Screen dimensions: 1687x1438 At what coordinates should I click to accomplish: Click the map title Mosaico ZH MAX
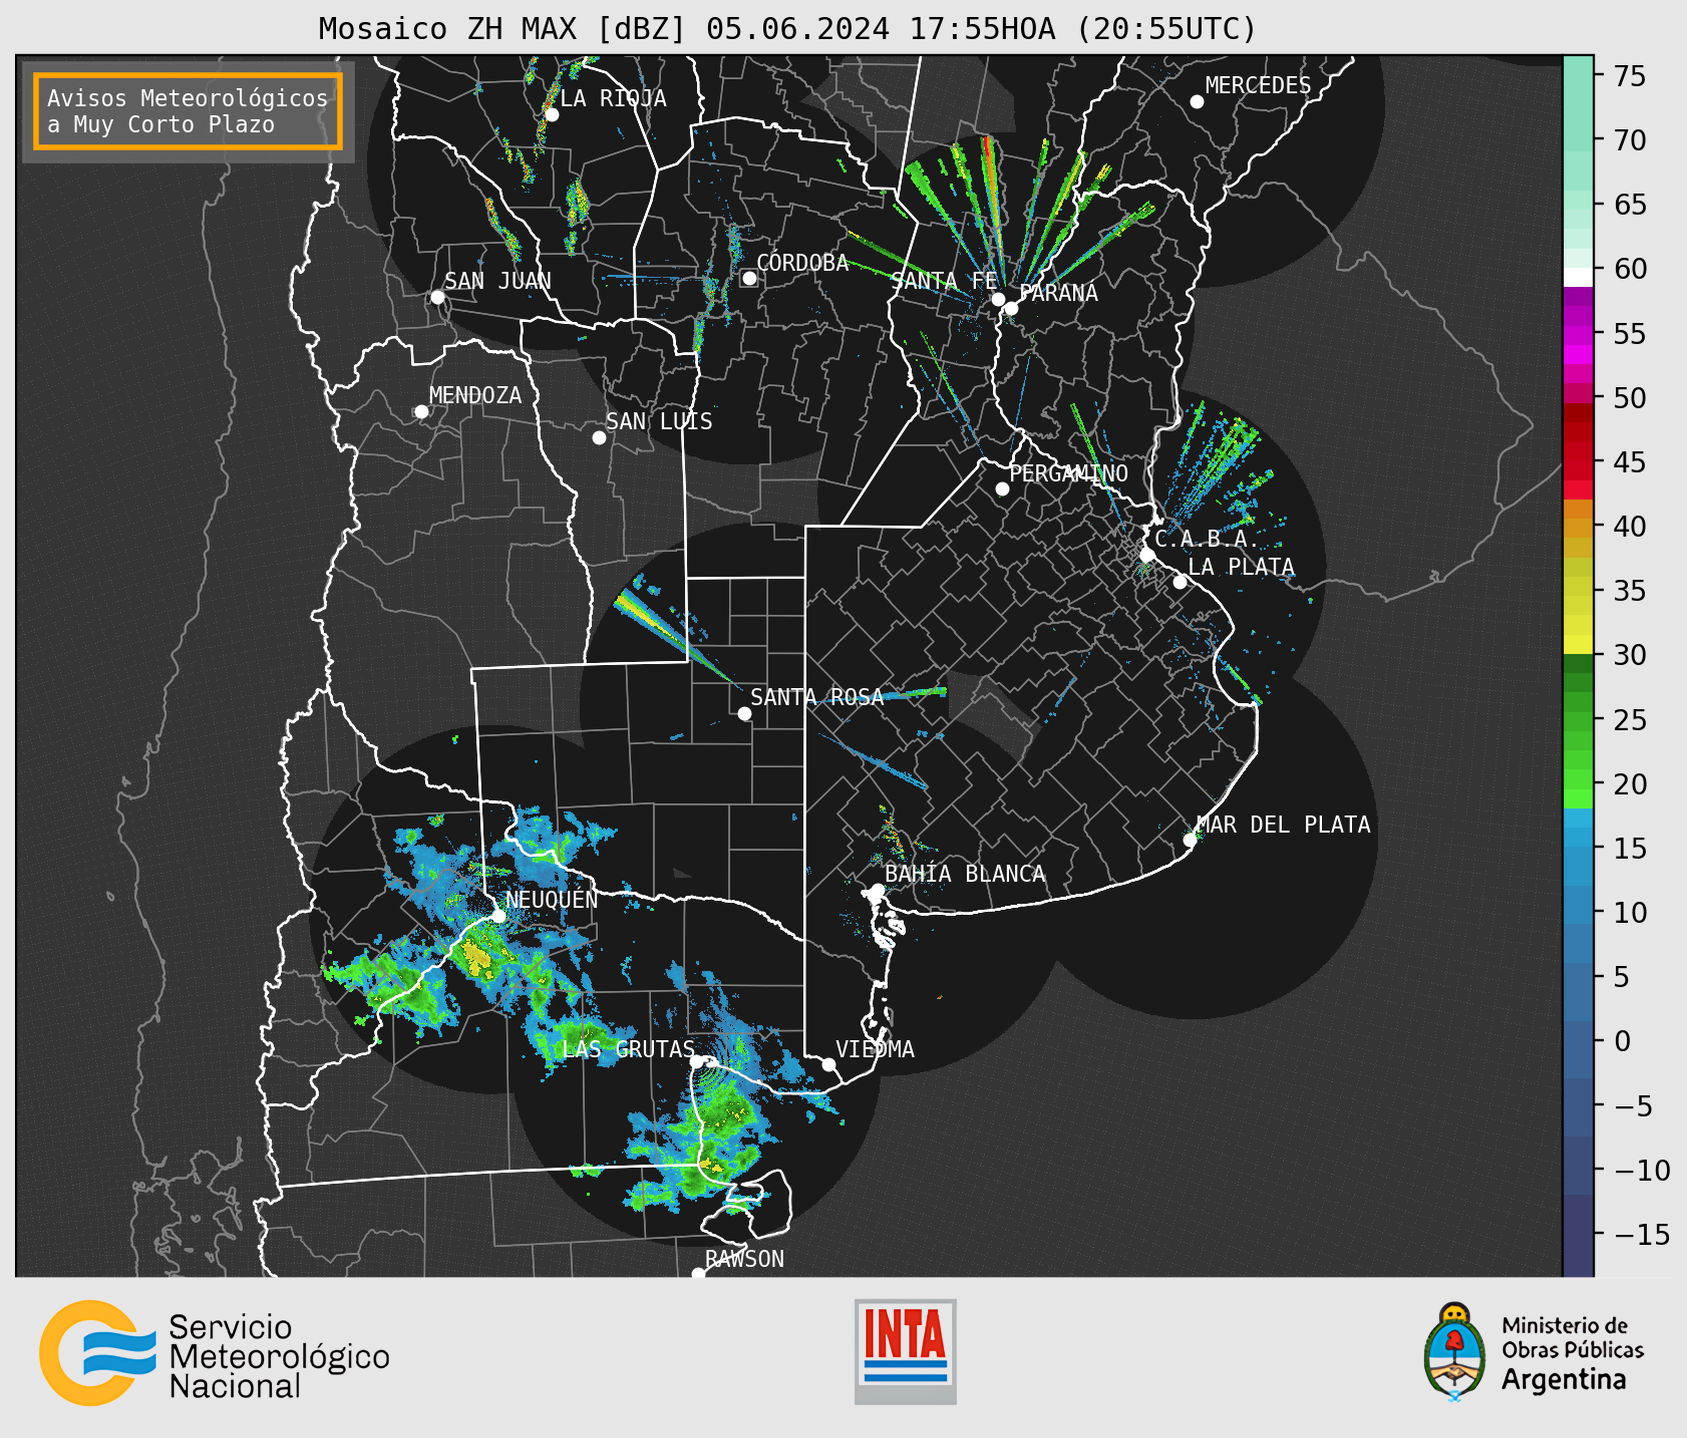click(x=786, y=28)
